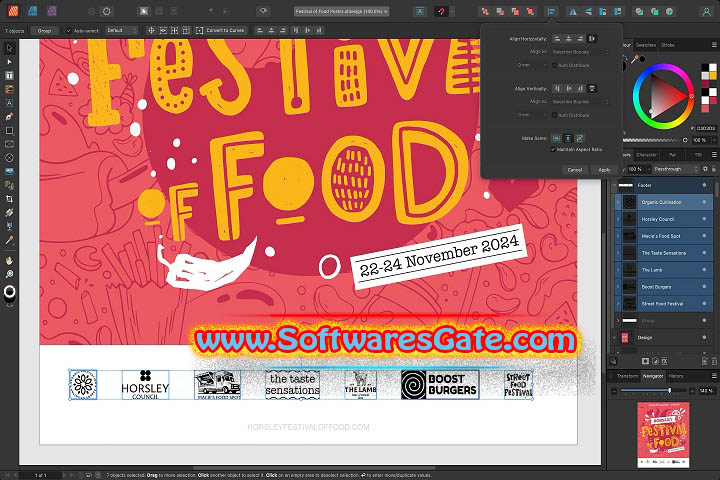Collapse the Design layer group
This screenshot has width=720, height=480.
pos(614,337)
